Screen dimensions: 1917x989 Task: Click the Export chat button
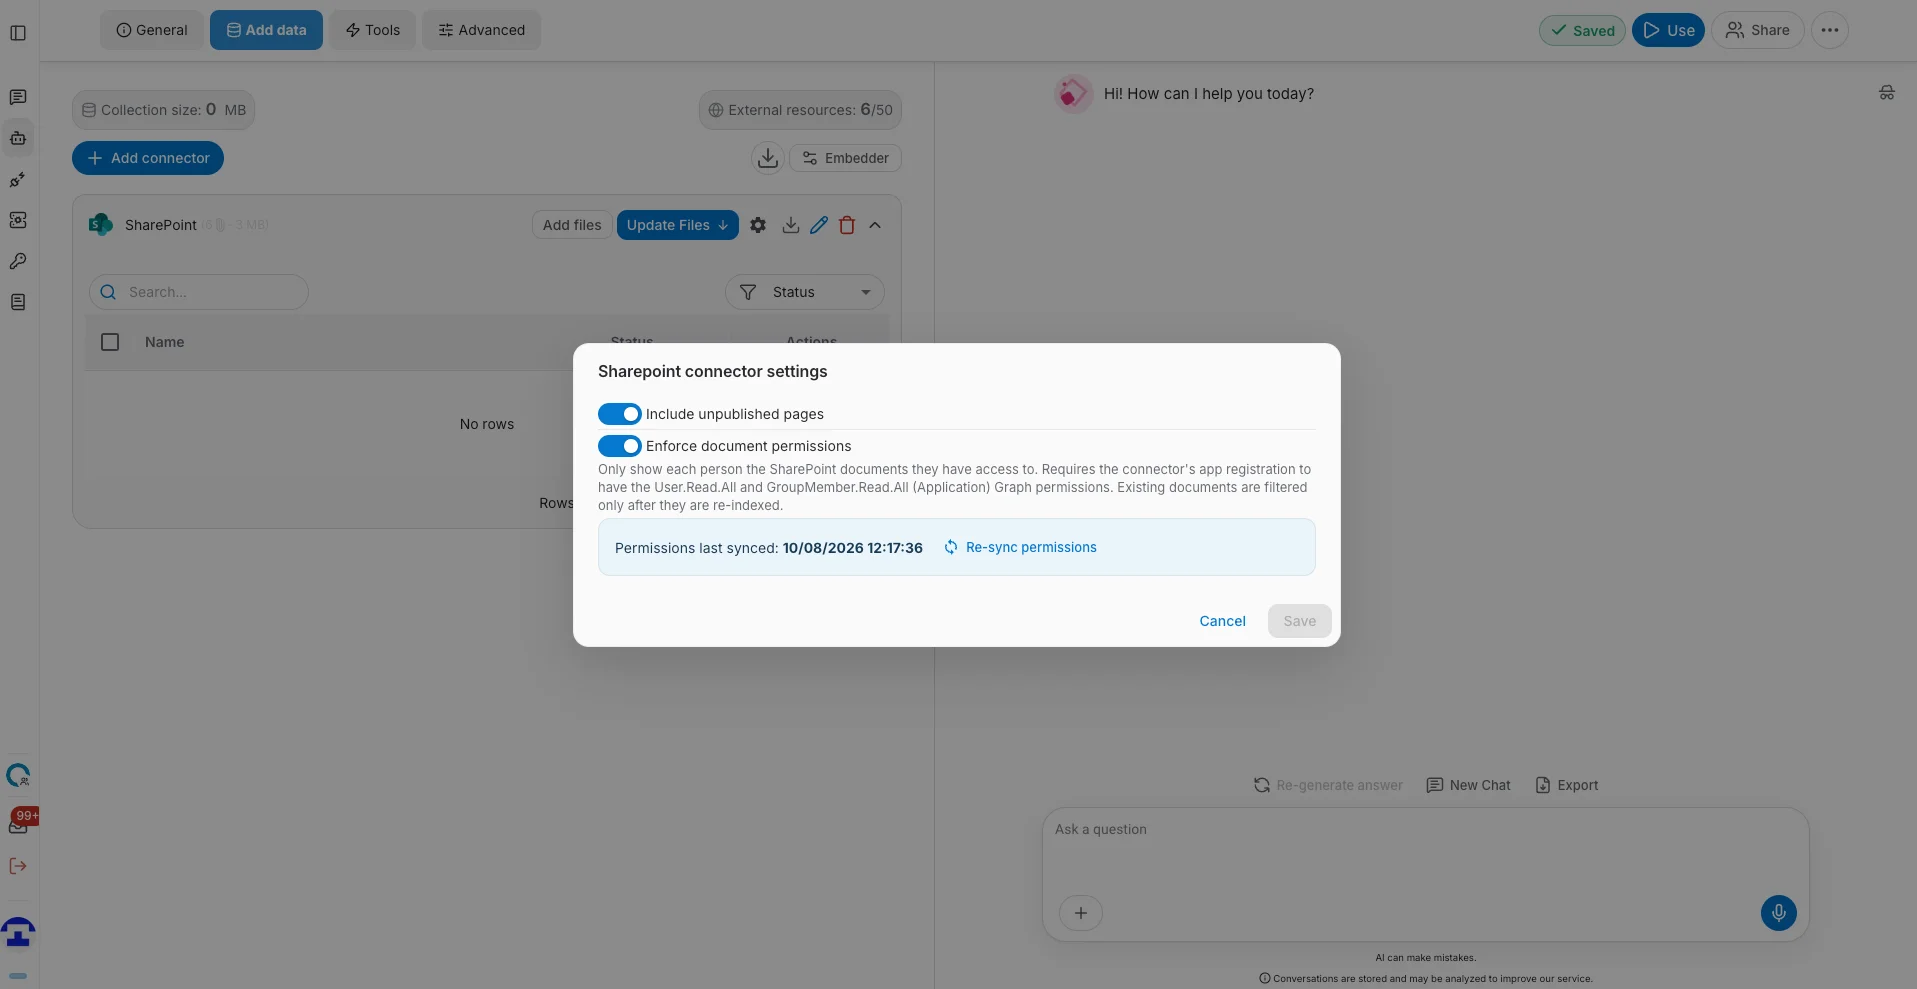(1567, 785)
